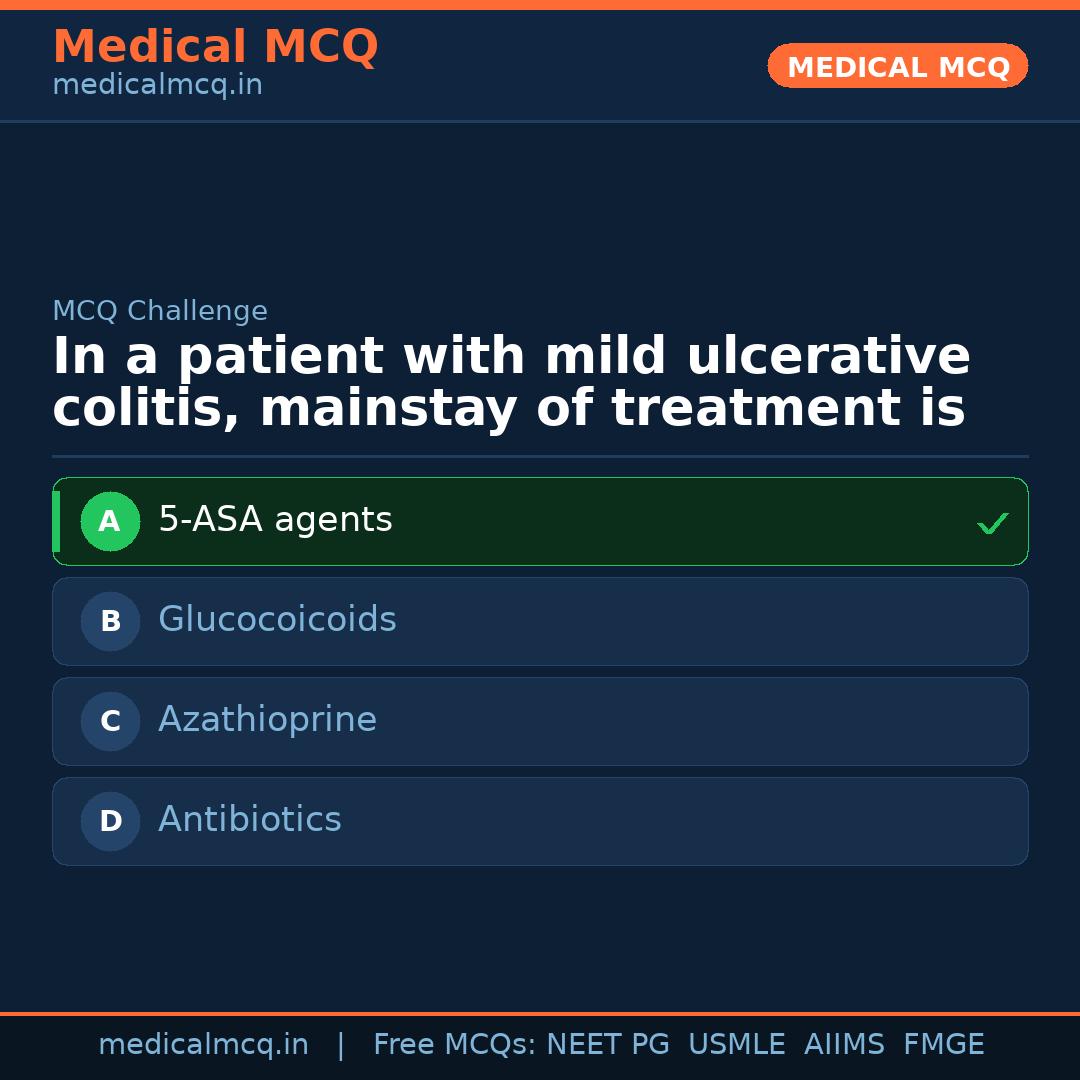1080x1080 pixels.
Task: Click the ulcerative colitis question text
Action: [510, 383]
